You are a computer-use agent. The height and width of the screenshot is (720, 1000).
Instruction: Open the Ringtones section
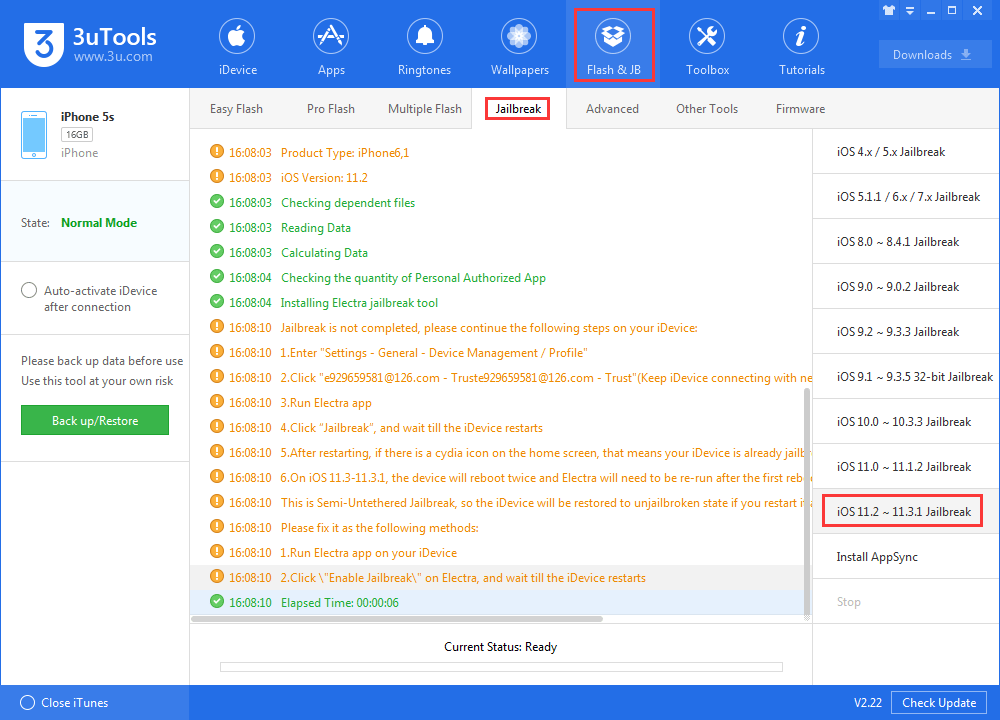[x=424, y=46]
